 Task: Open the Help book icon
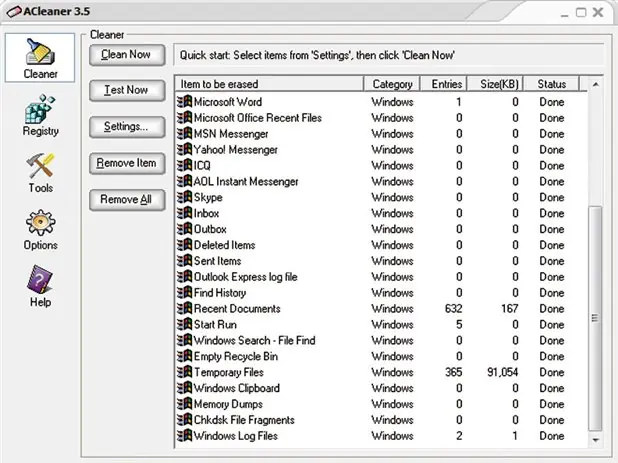tap(39, 279)
